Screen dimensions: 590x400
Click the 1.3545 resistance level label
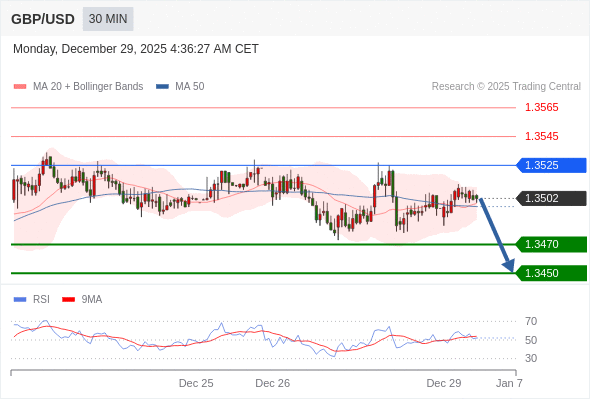tap(541, 136)
